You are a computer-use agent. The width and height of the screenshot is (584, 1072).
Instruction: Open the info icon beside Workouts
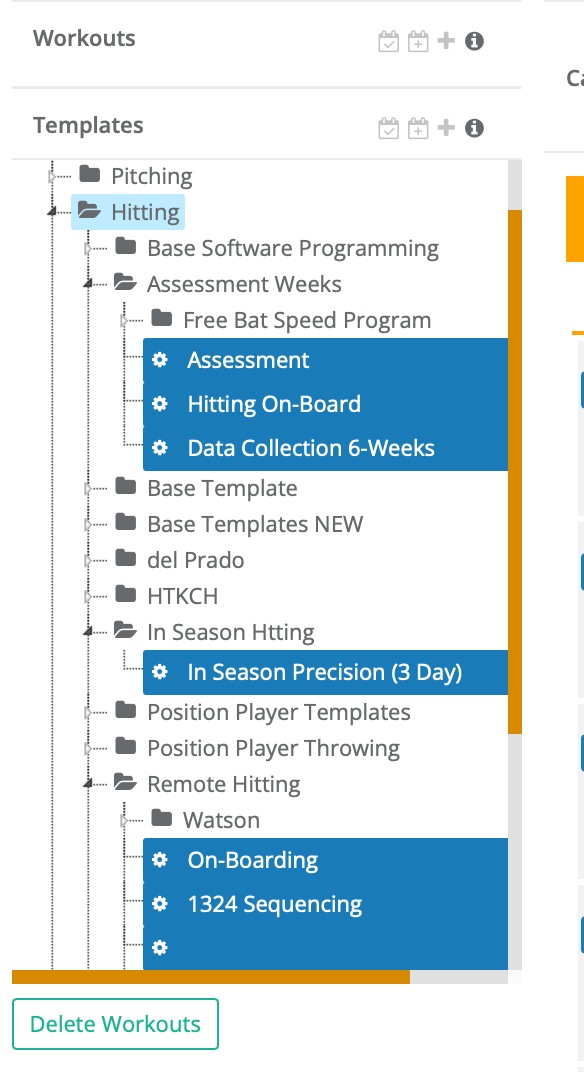pyautogui.click(x=475, y=41)
